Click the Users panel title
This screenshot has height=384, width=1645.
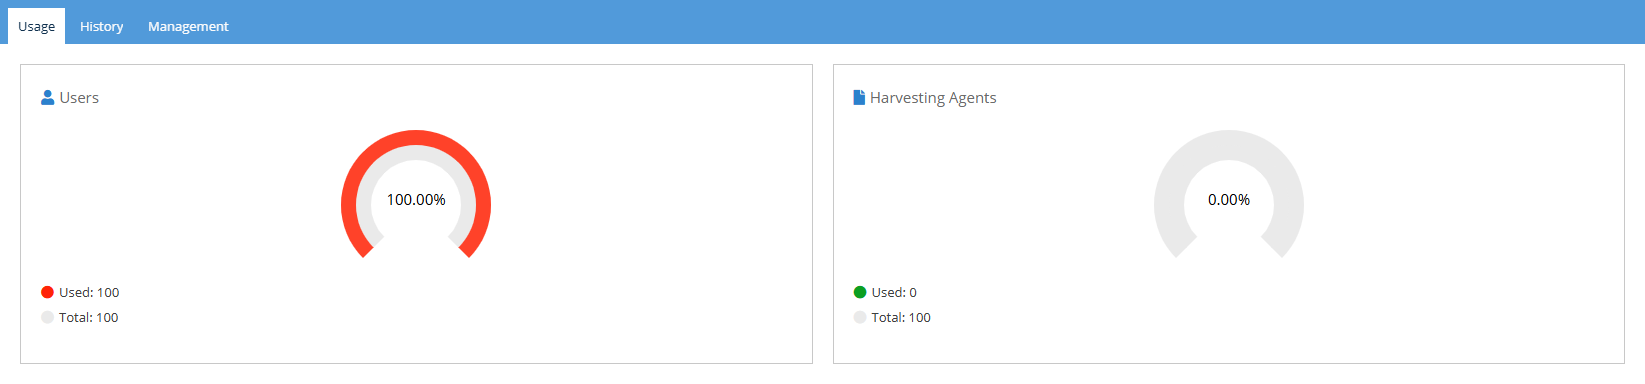click(79, 97)
